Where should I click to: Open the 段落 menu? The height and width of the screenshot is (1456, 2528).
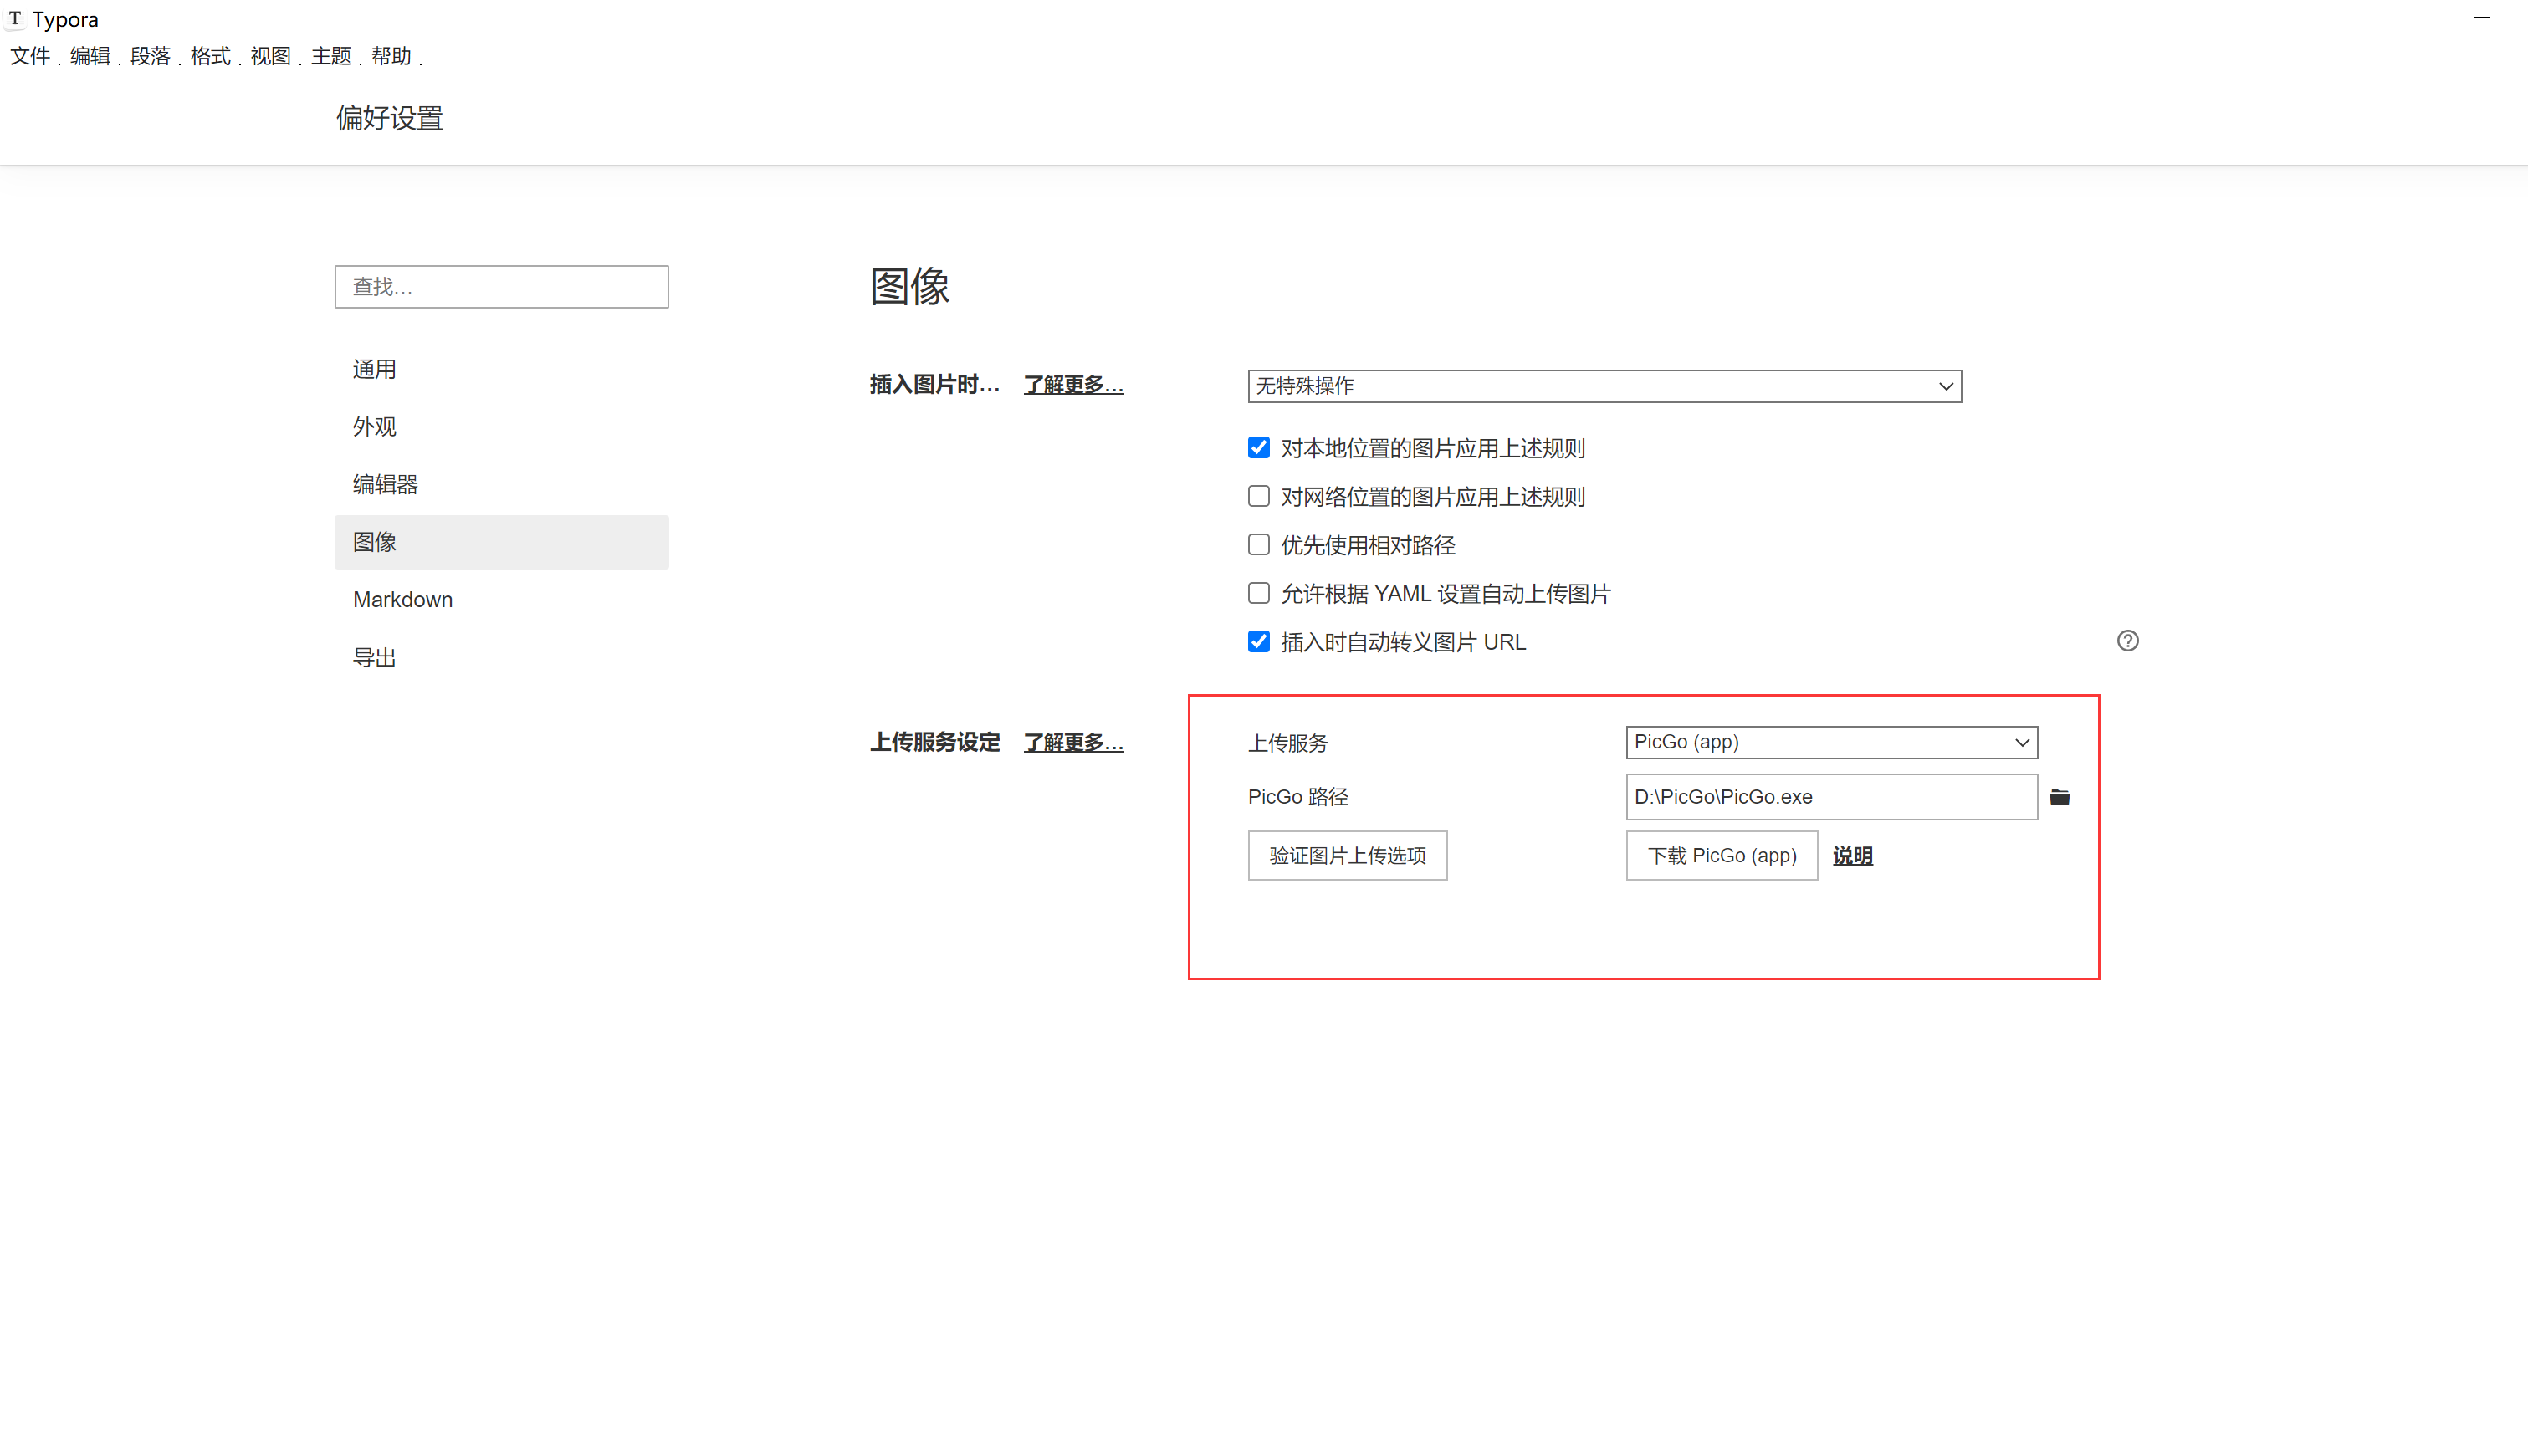[150, 56]
